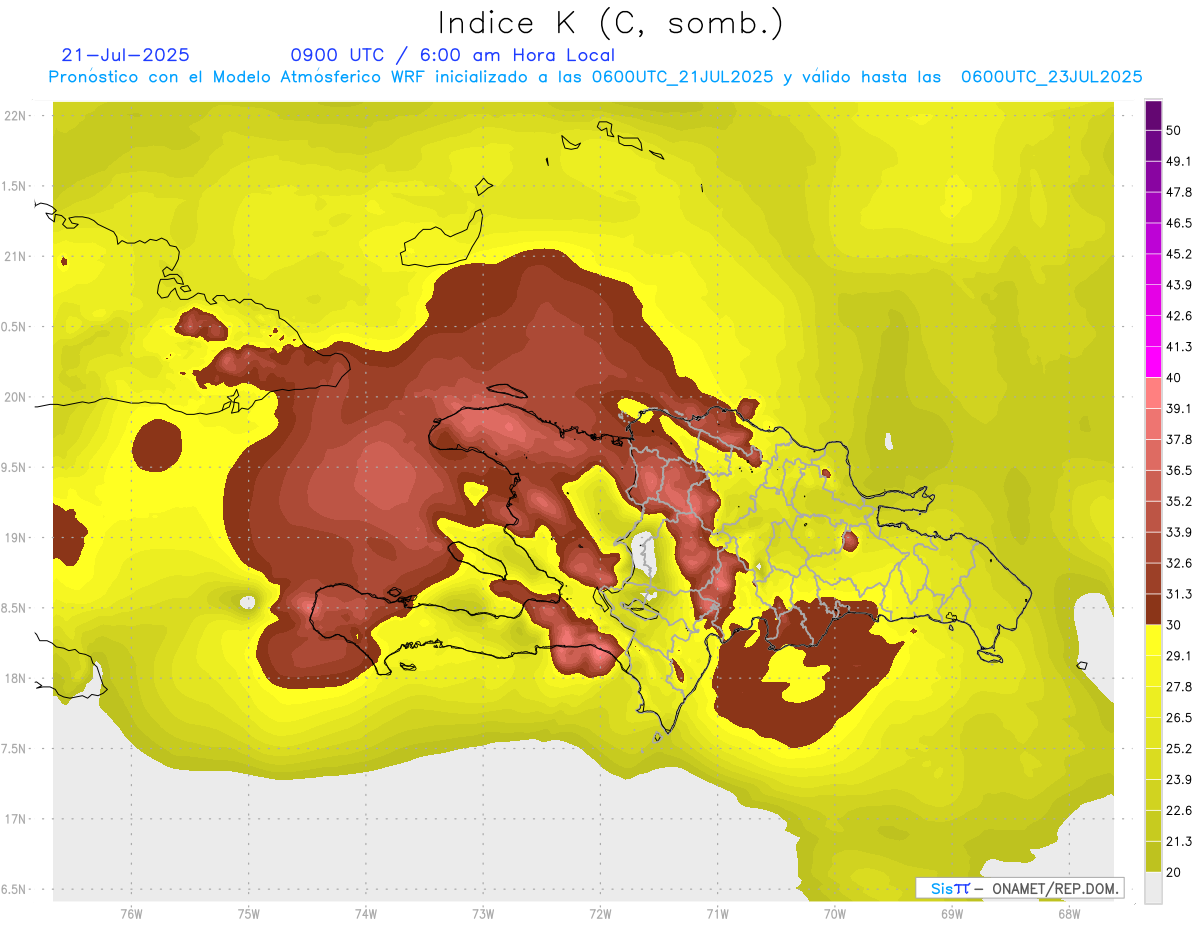The width and height of the screenshot is (1200, 927).
Task: Click colorbar label '46.5'
Action: (1179, 224)
